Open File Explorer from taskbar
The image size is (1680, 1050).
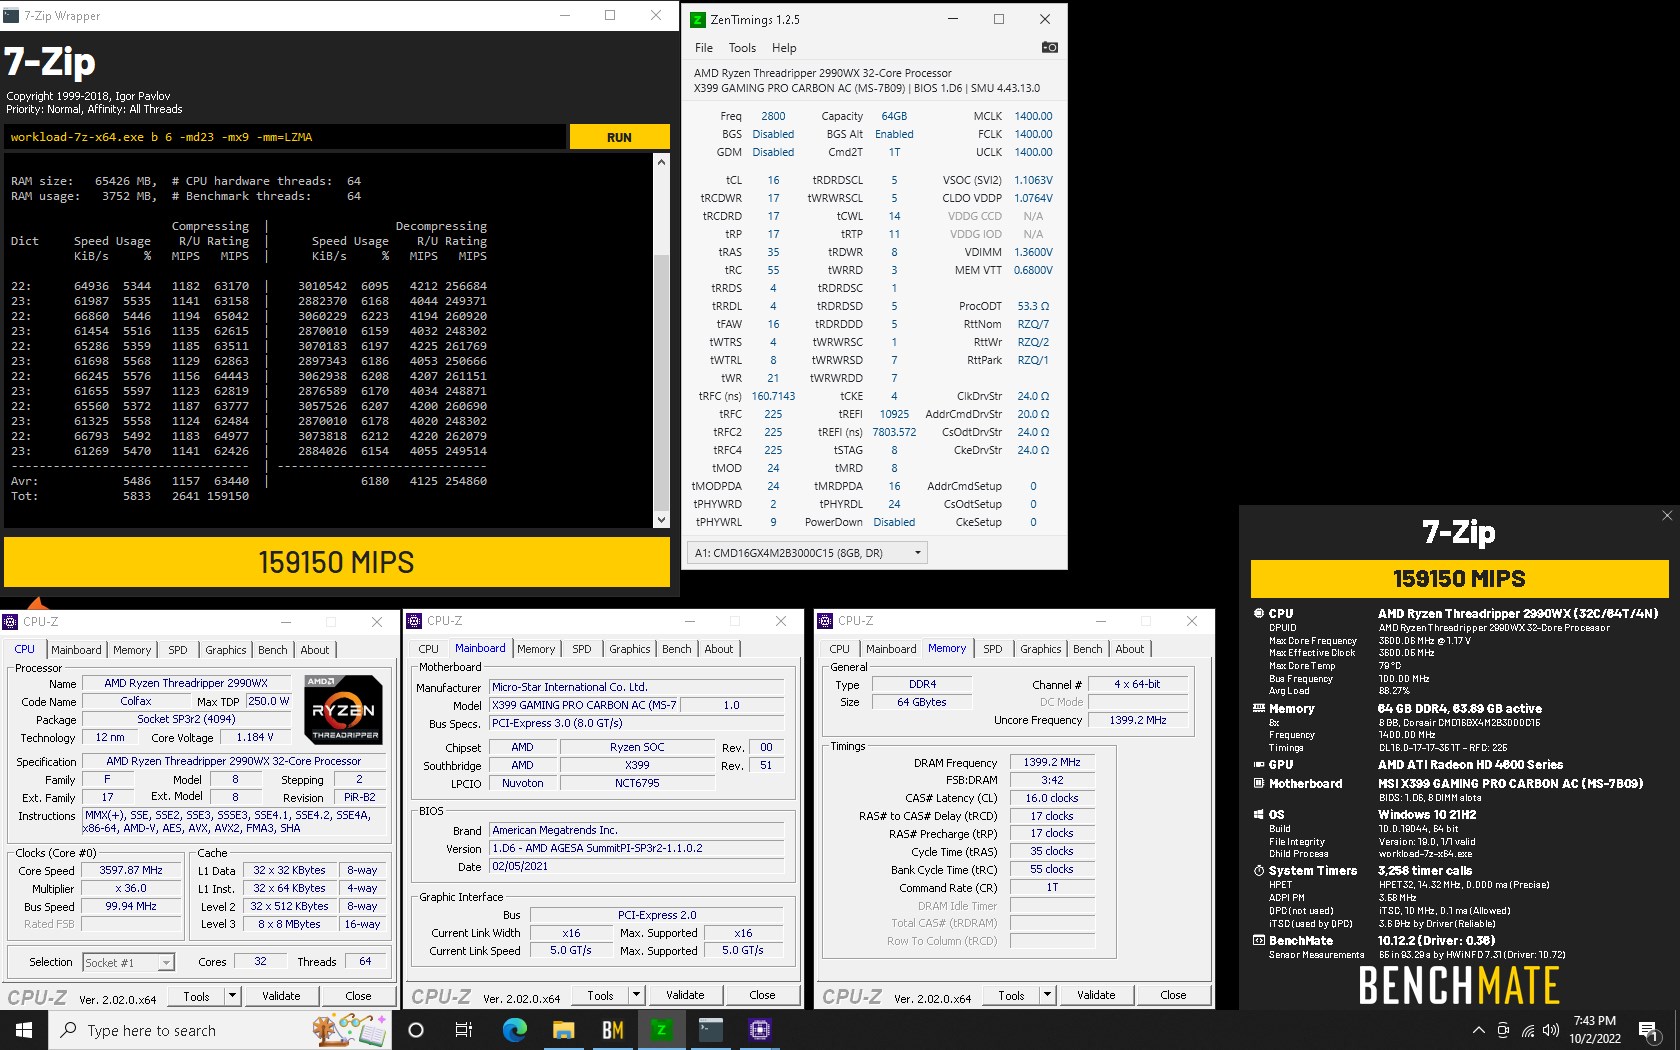coord(563,1030)
